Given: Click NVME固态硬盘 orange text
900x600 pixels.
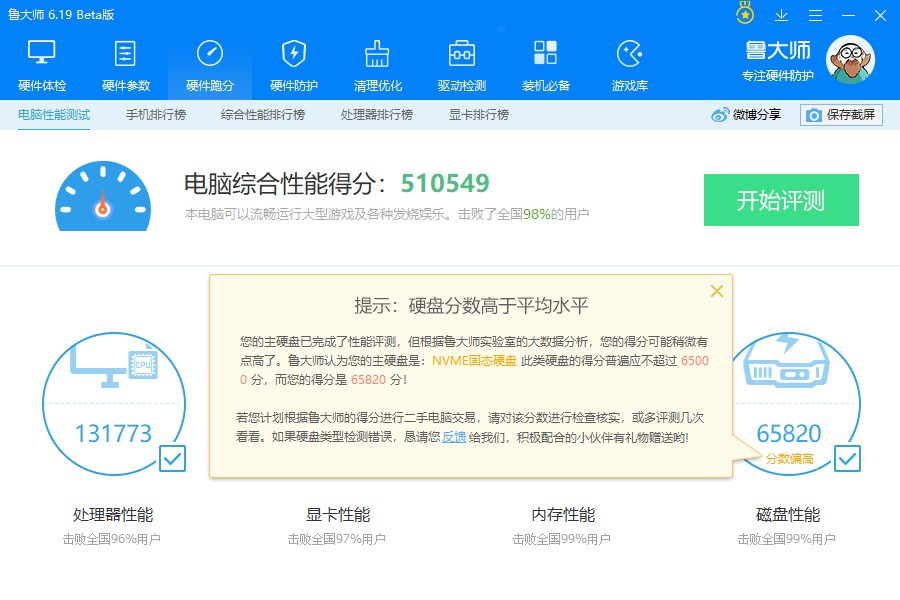Looking at the screenshot, I should (474, 361).
